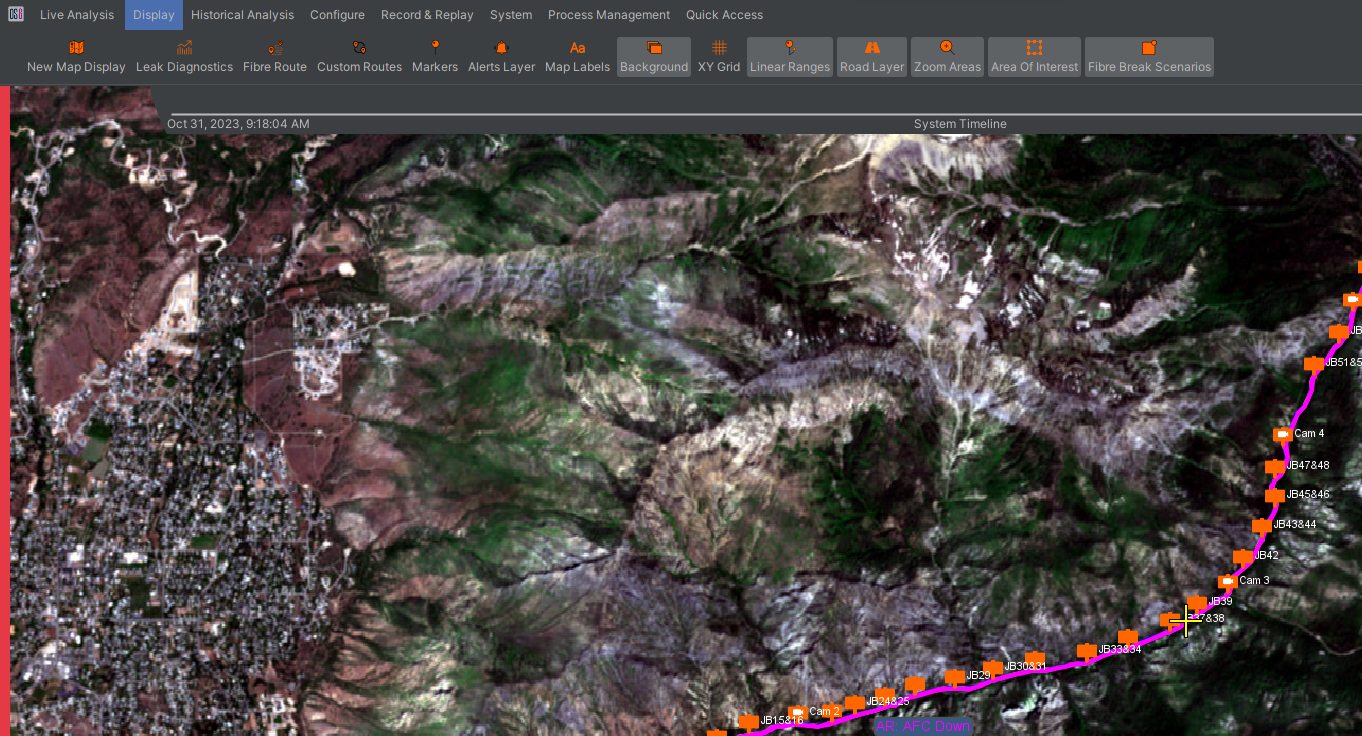Click the application logo in the top-left corner

tap(15, 14)
